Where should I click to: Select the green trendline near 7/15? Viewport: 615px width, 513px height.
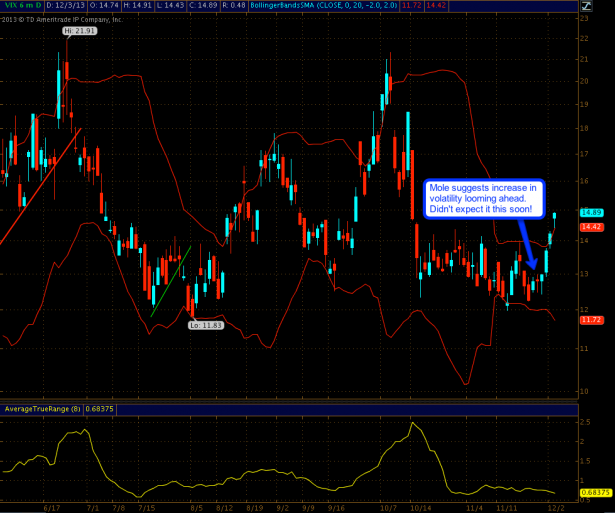pyautogui.click(x=170, y=281)
